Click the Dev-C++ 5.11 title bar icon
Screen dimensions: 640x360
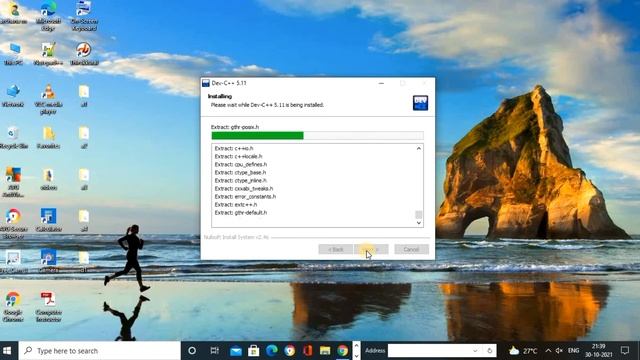[x=206, y=83]
